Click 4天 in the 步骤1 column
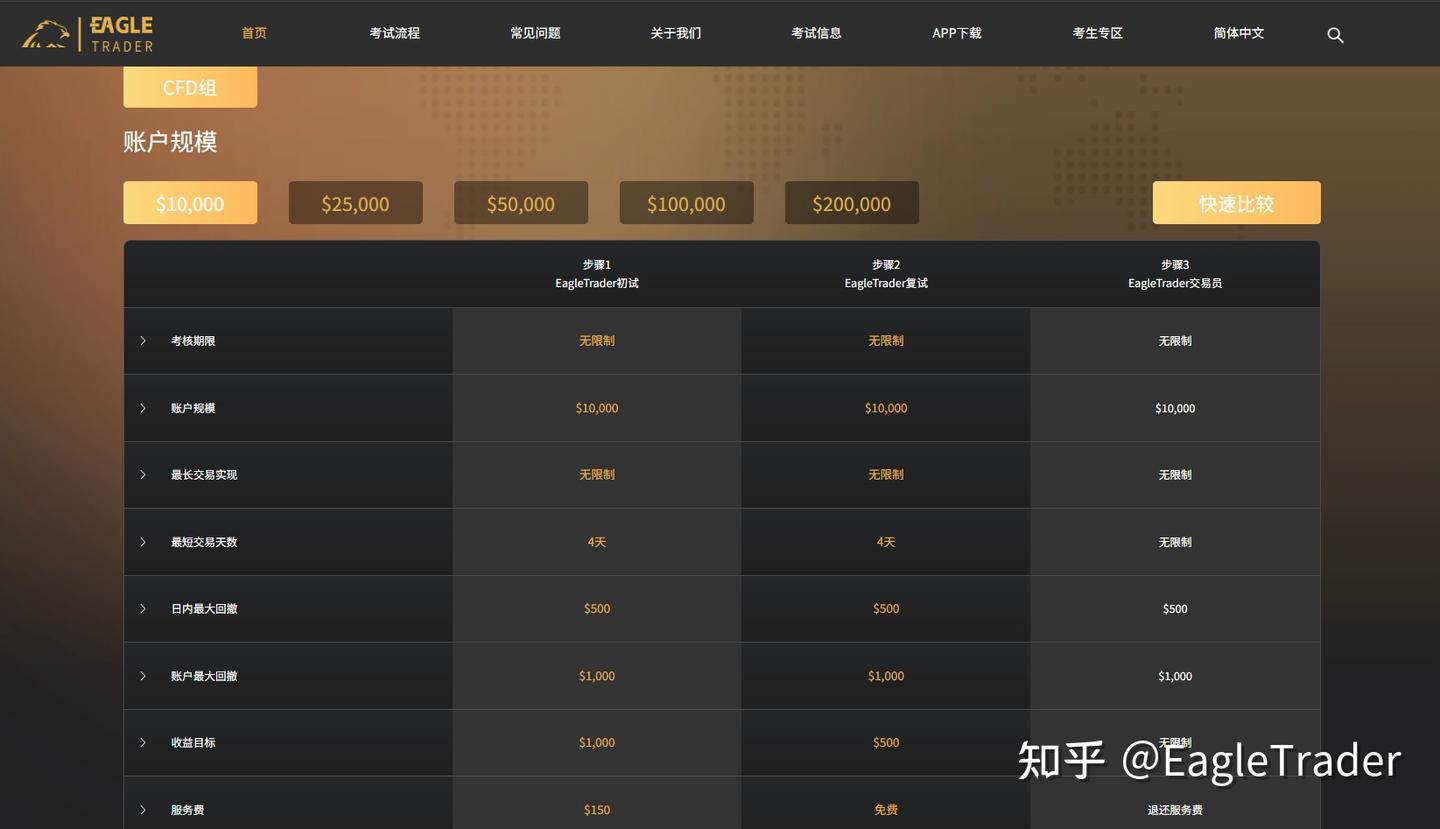The height and width of the screenshot is (829, 1440). click(x=597, y=542)
